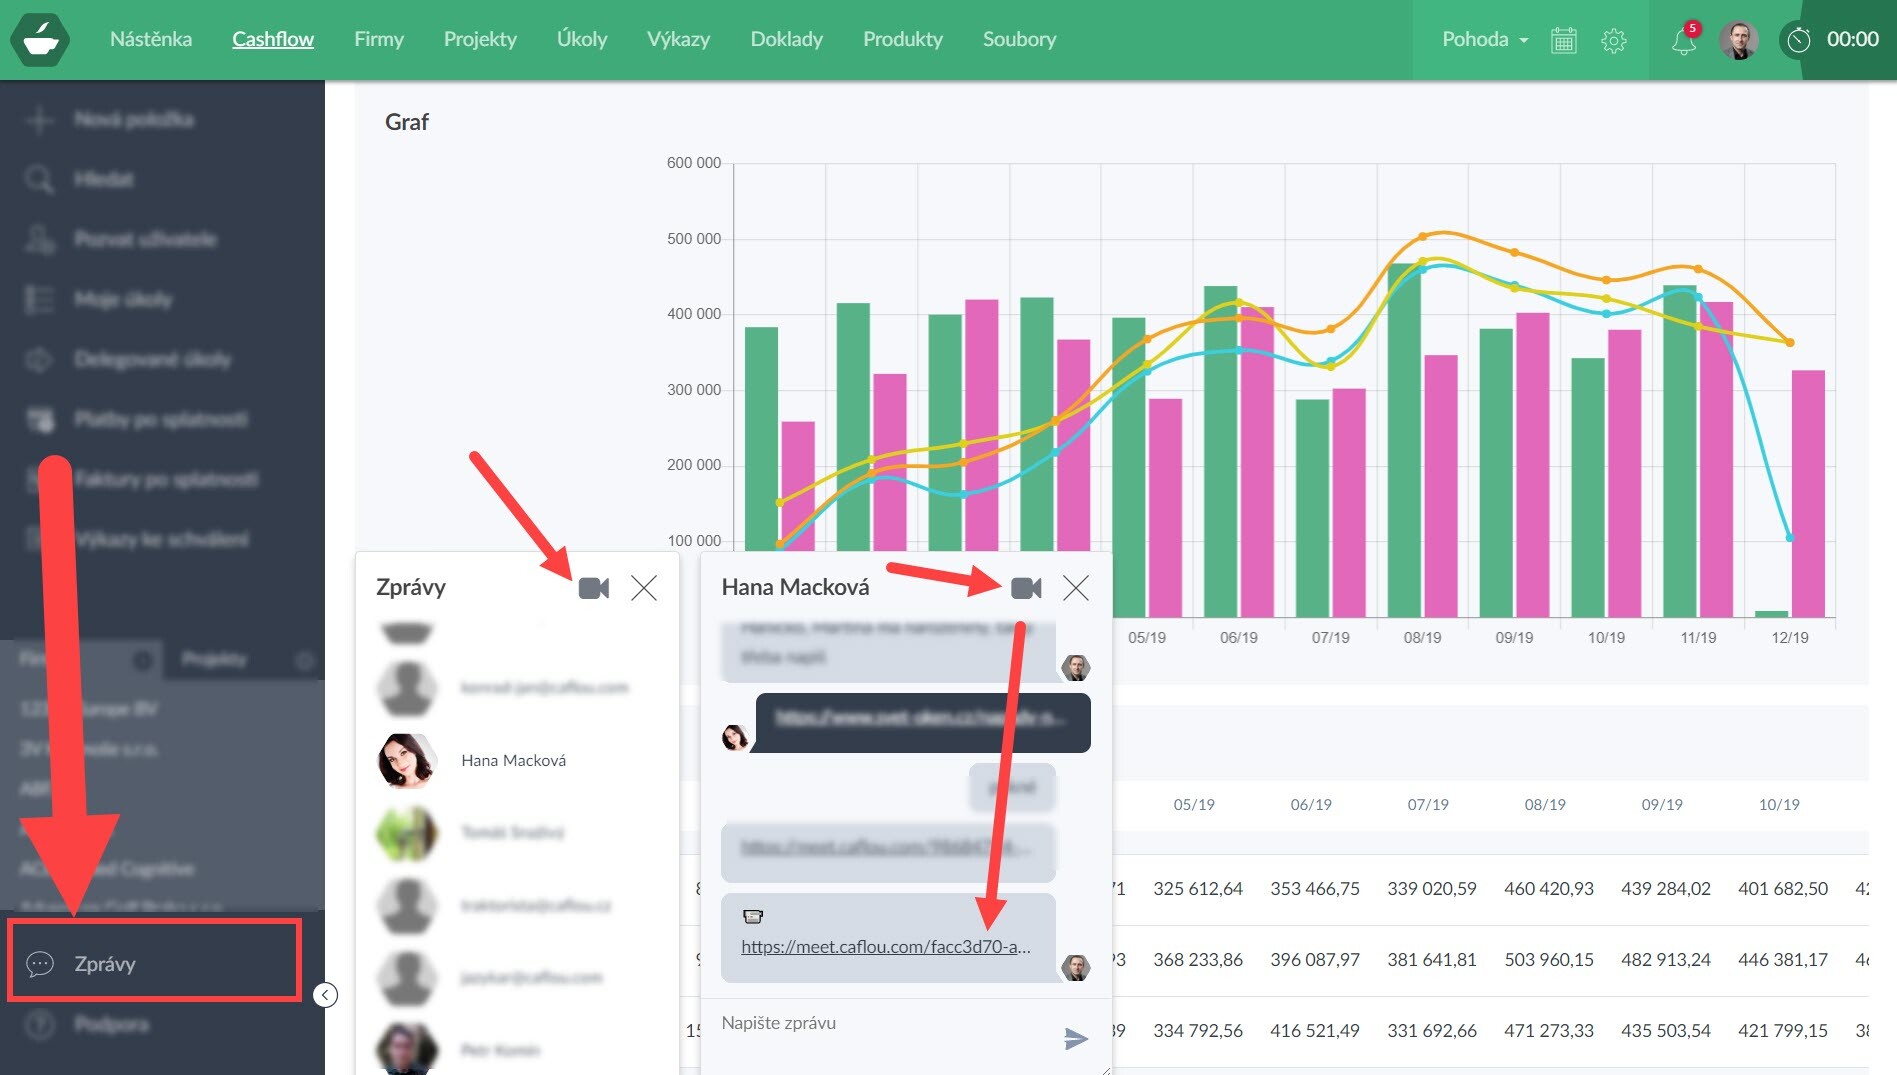Click the Napište zprávu message field
Screen dimensions: 1897x1075
880,1024
